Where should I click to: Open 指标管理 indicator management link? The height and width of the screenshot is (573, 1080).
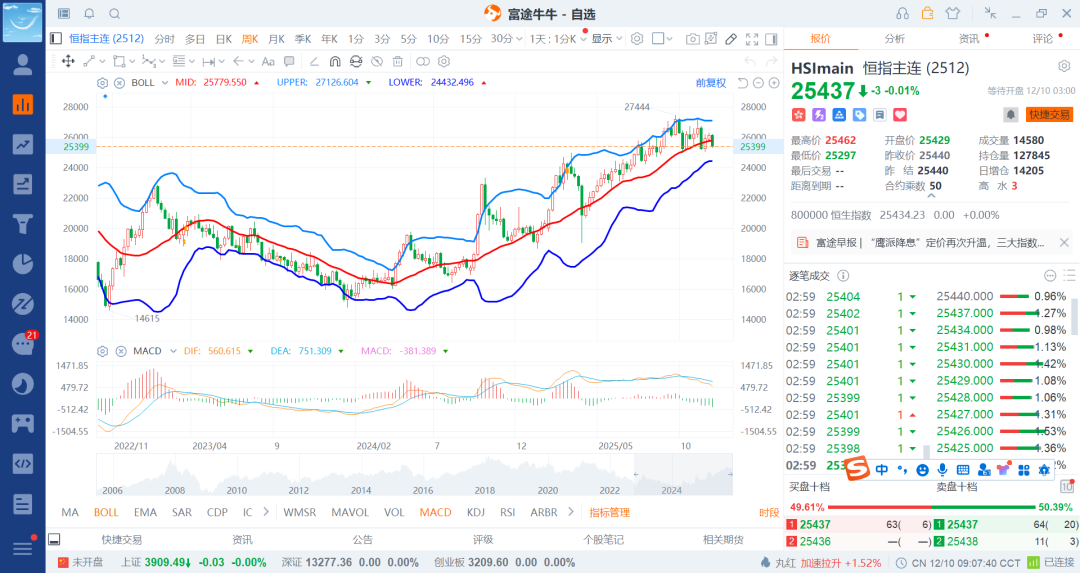(609, 512)
